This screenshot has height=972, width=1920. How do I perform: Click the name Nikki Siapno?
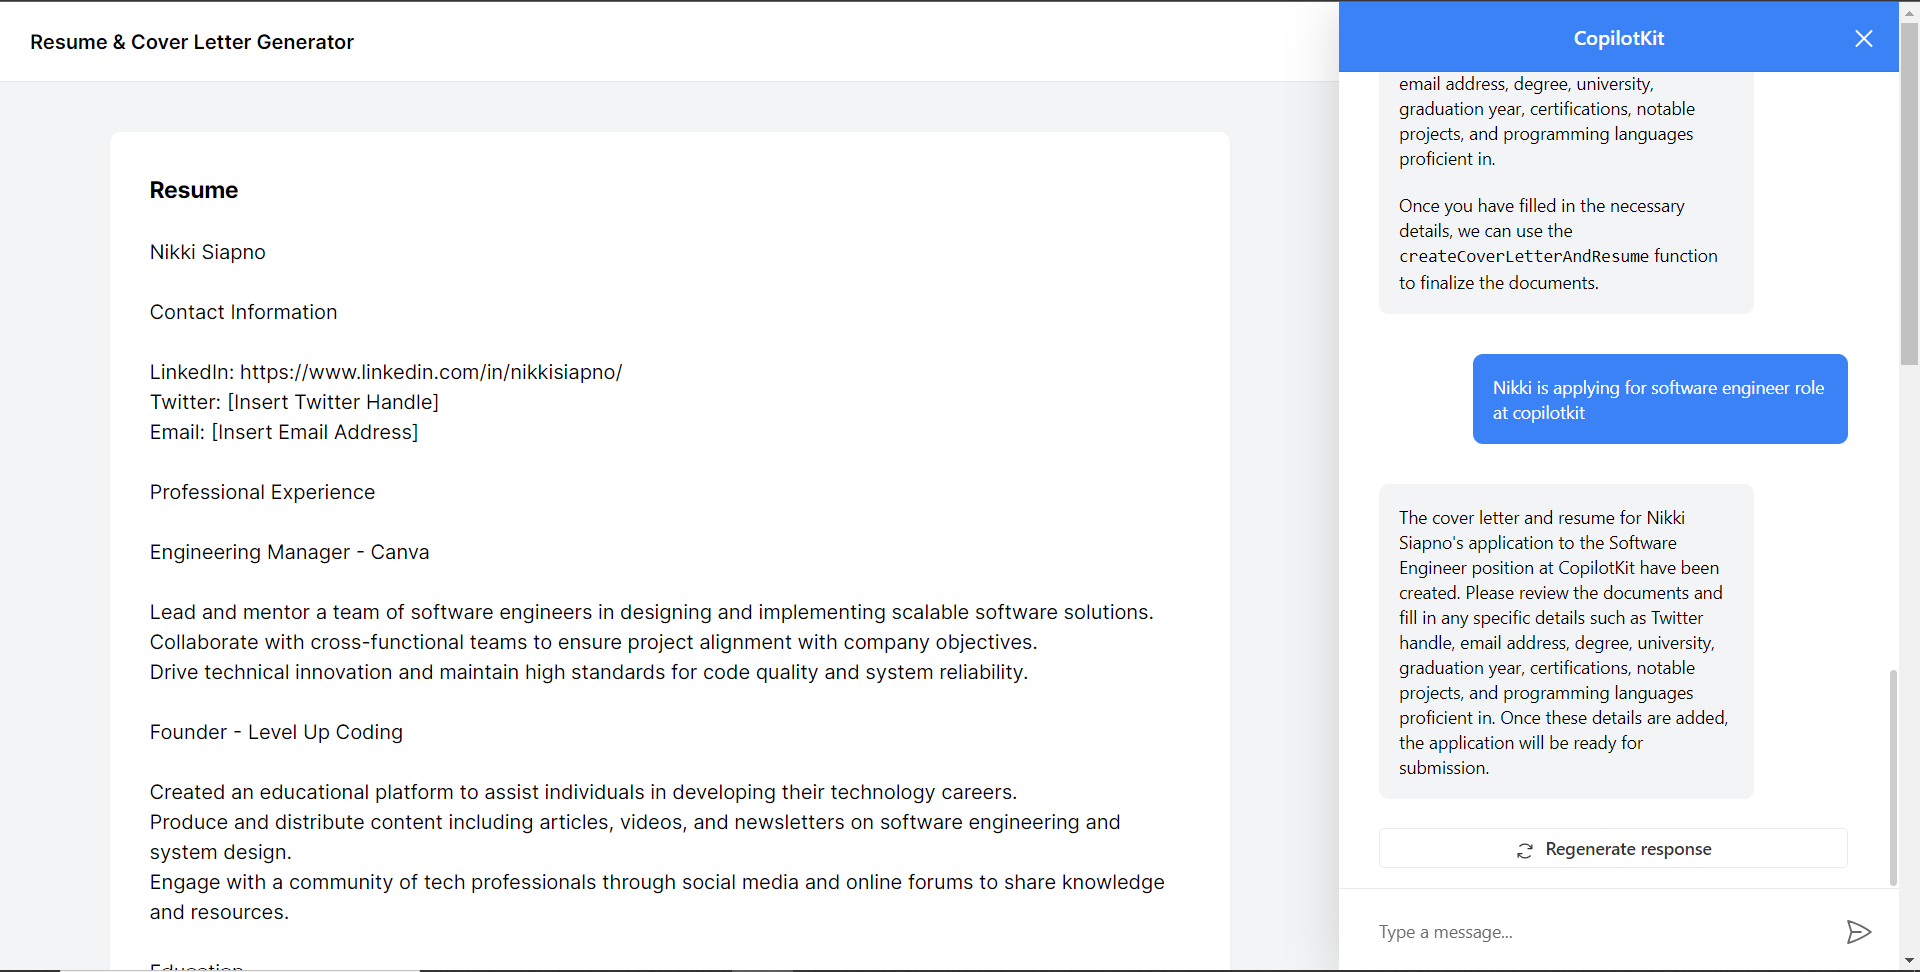click(208, 252)
